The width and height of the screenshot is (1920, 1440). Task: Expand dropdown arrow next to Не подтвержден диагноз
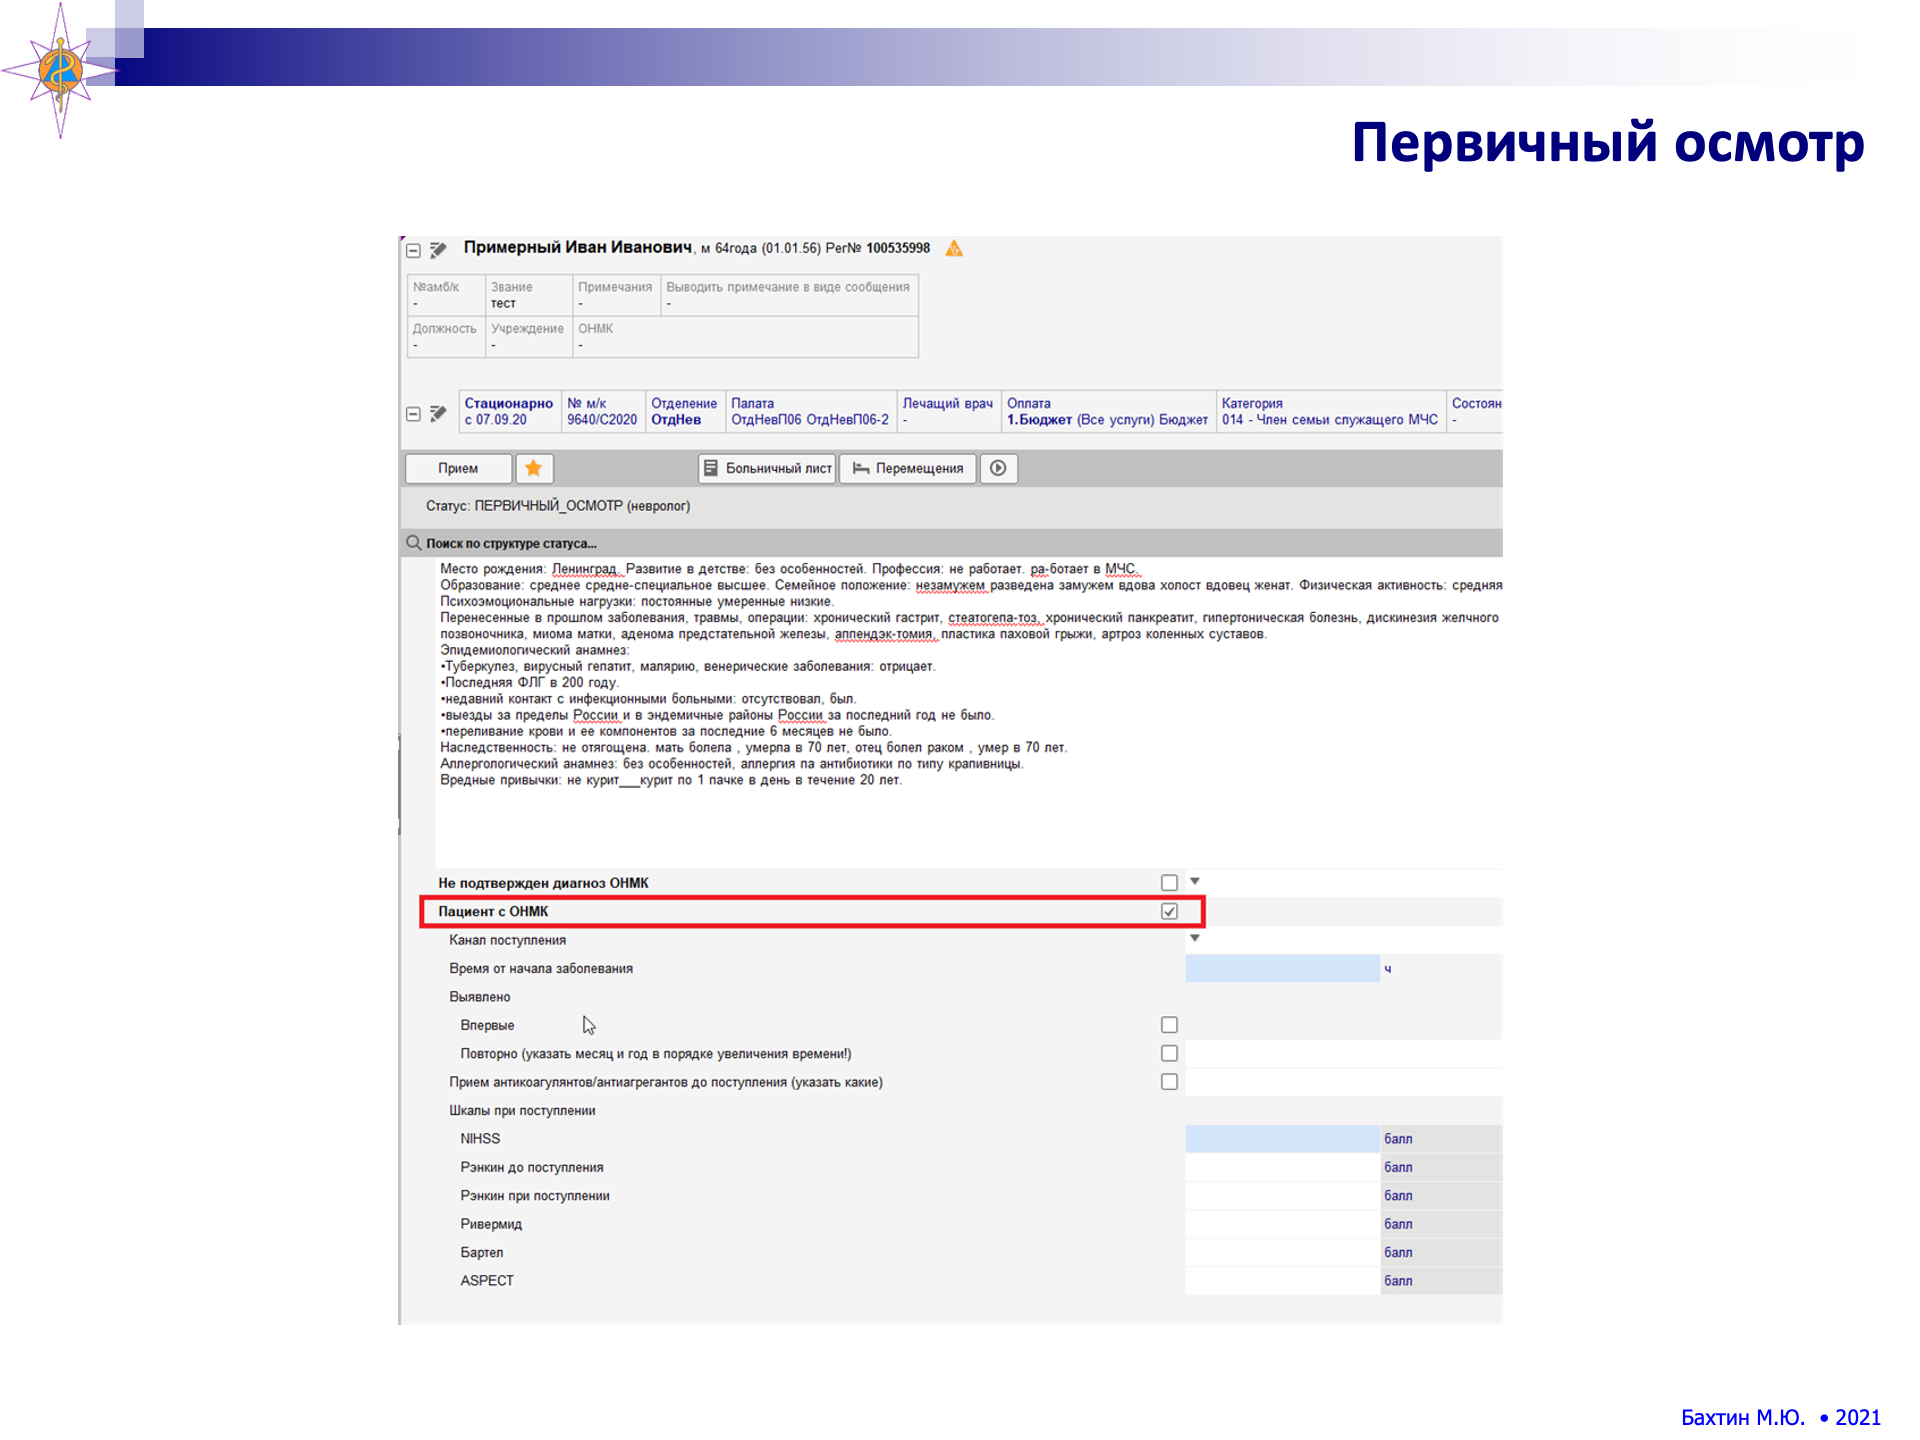(x=1194, y=881)
